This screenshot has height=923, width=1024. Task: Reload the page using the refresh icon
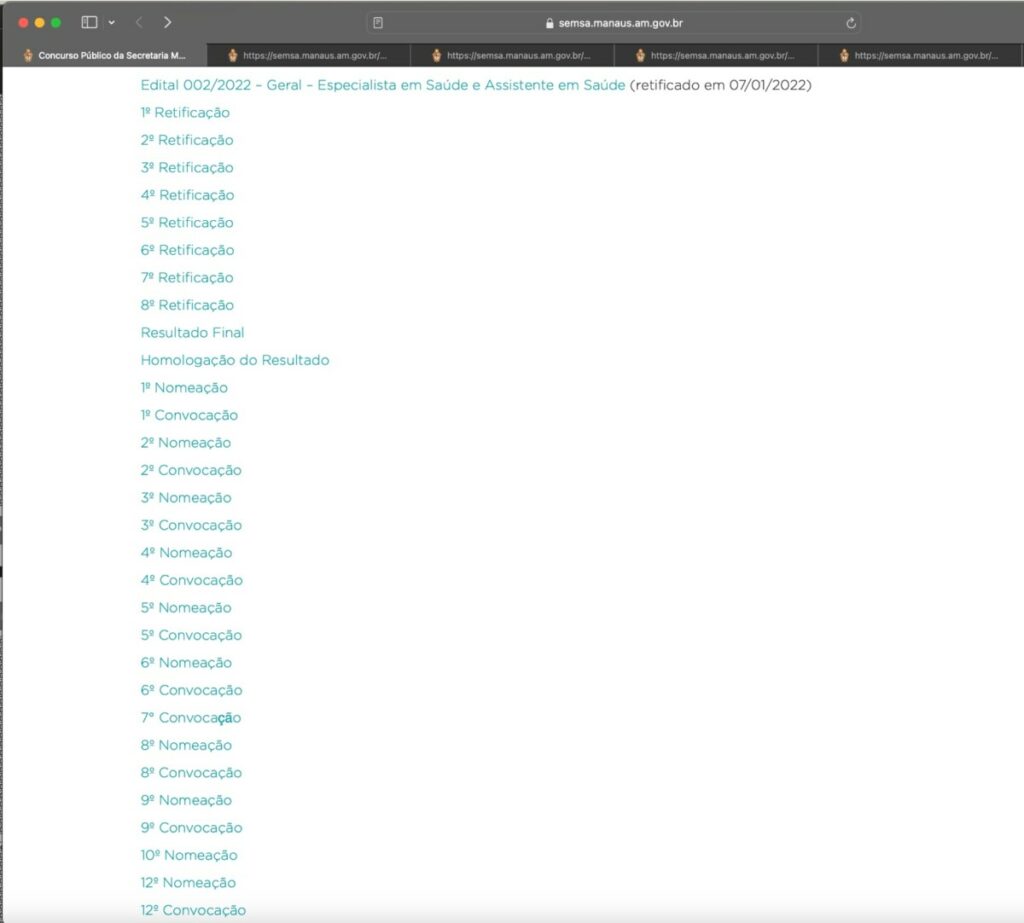pos(851,23)
